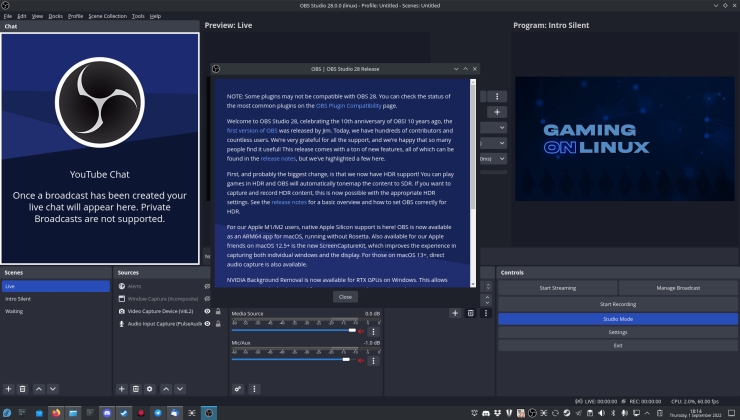Open Mic/Aux channel options menu

(x=373, y=361)
